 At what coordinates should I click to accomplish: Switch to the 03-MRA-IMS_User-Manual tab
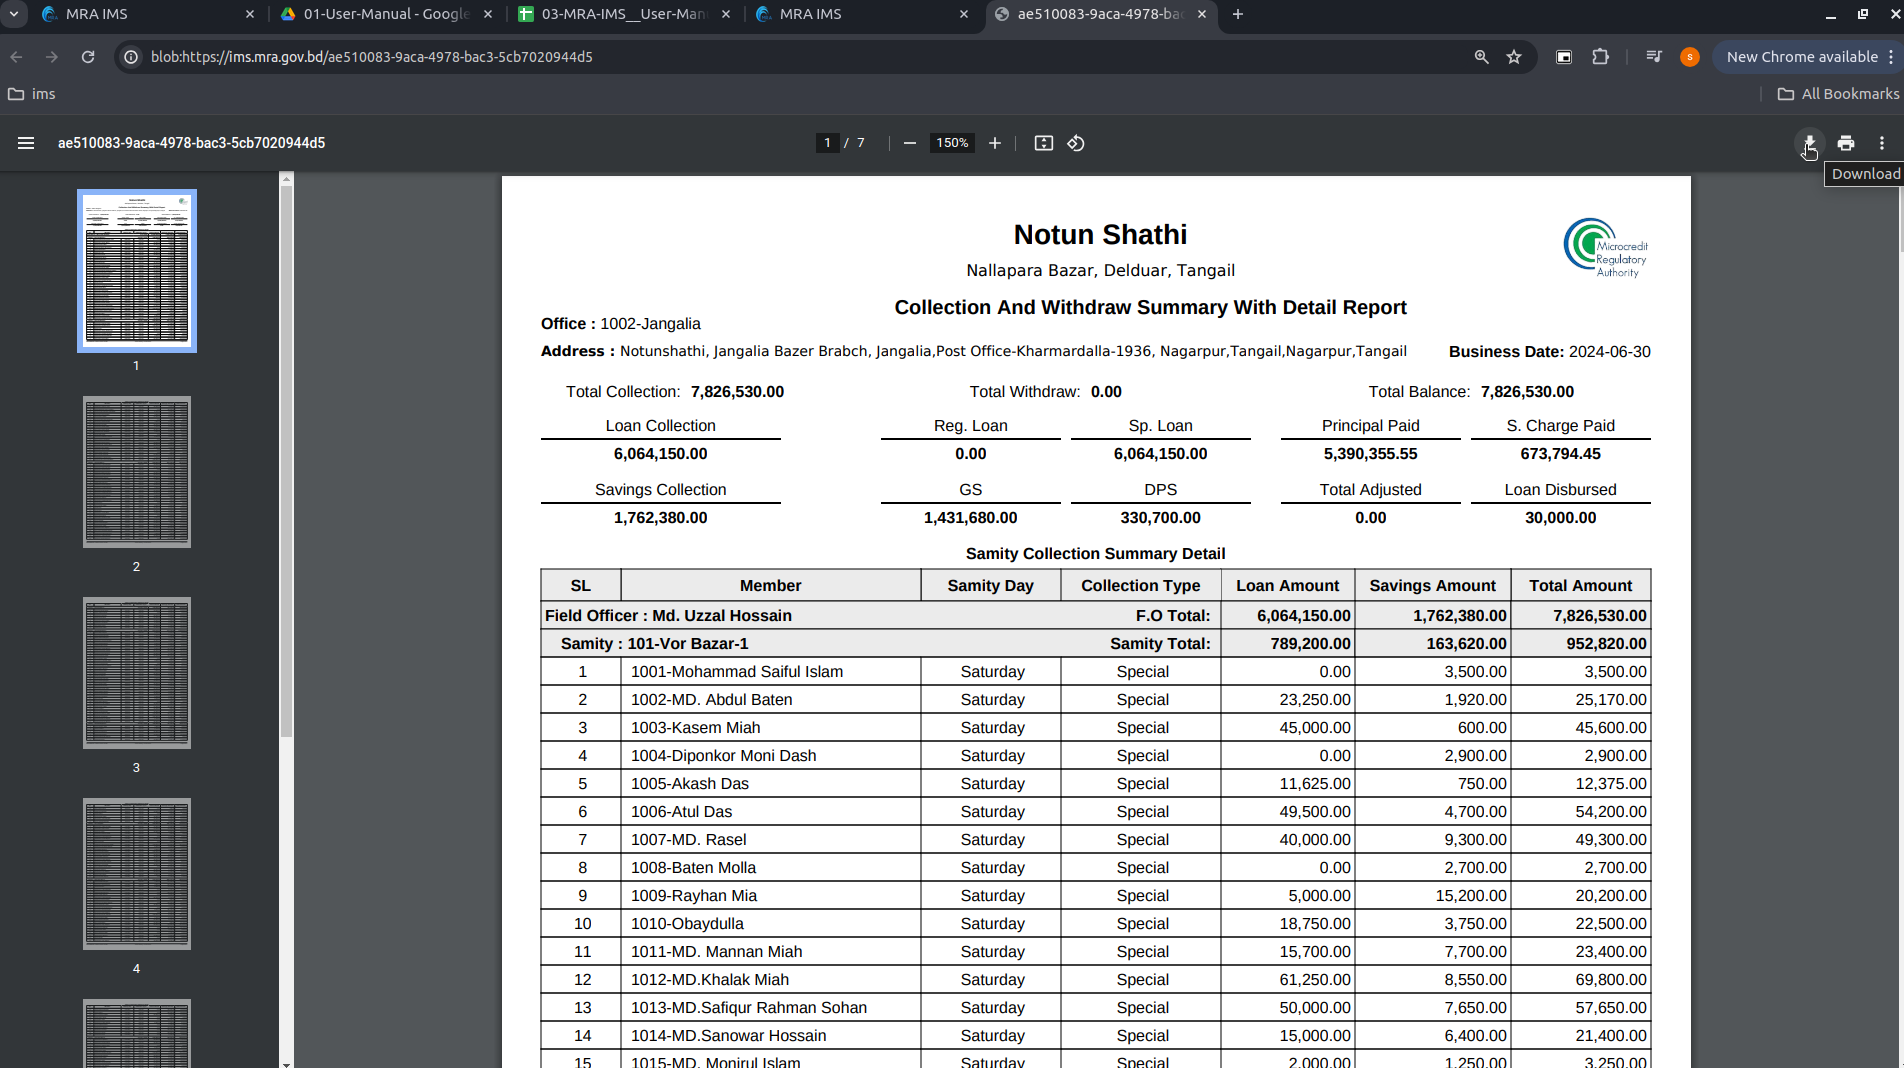point(623,14)
